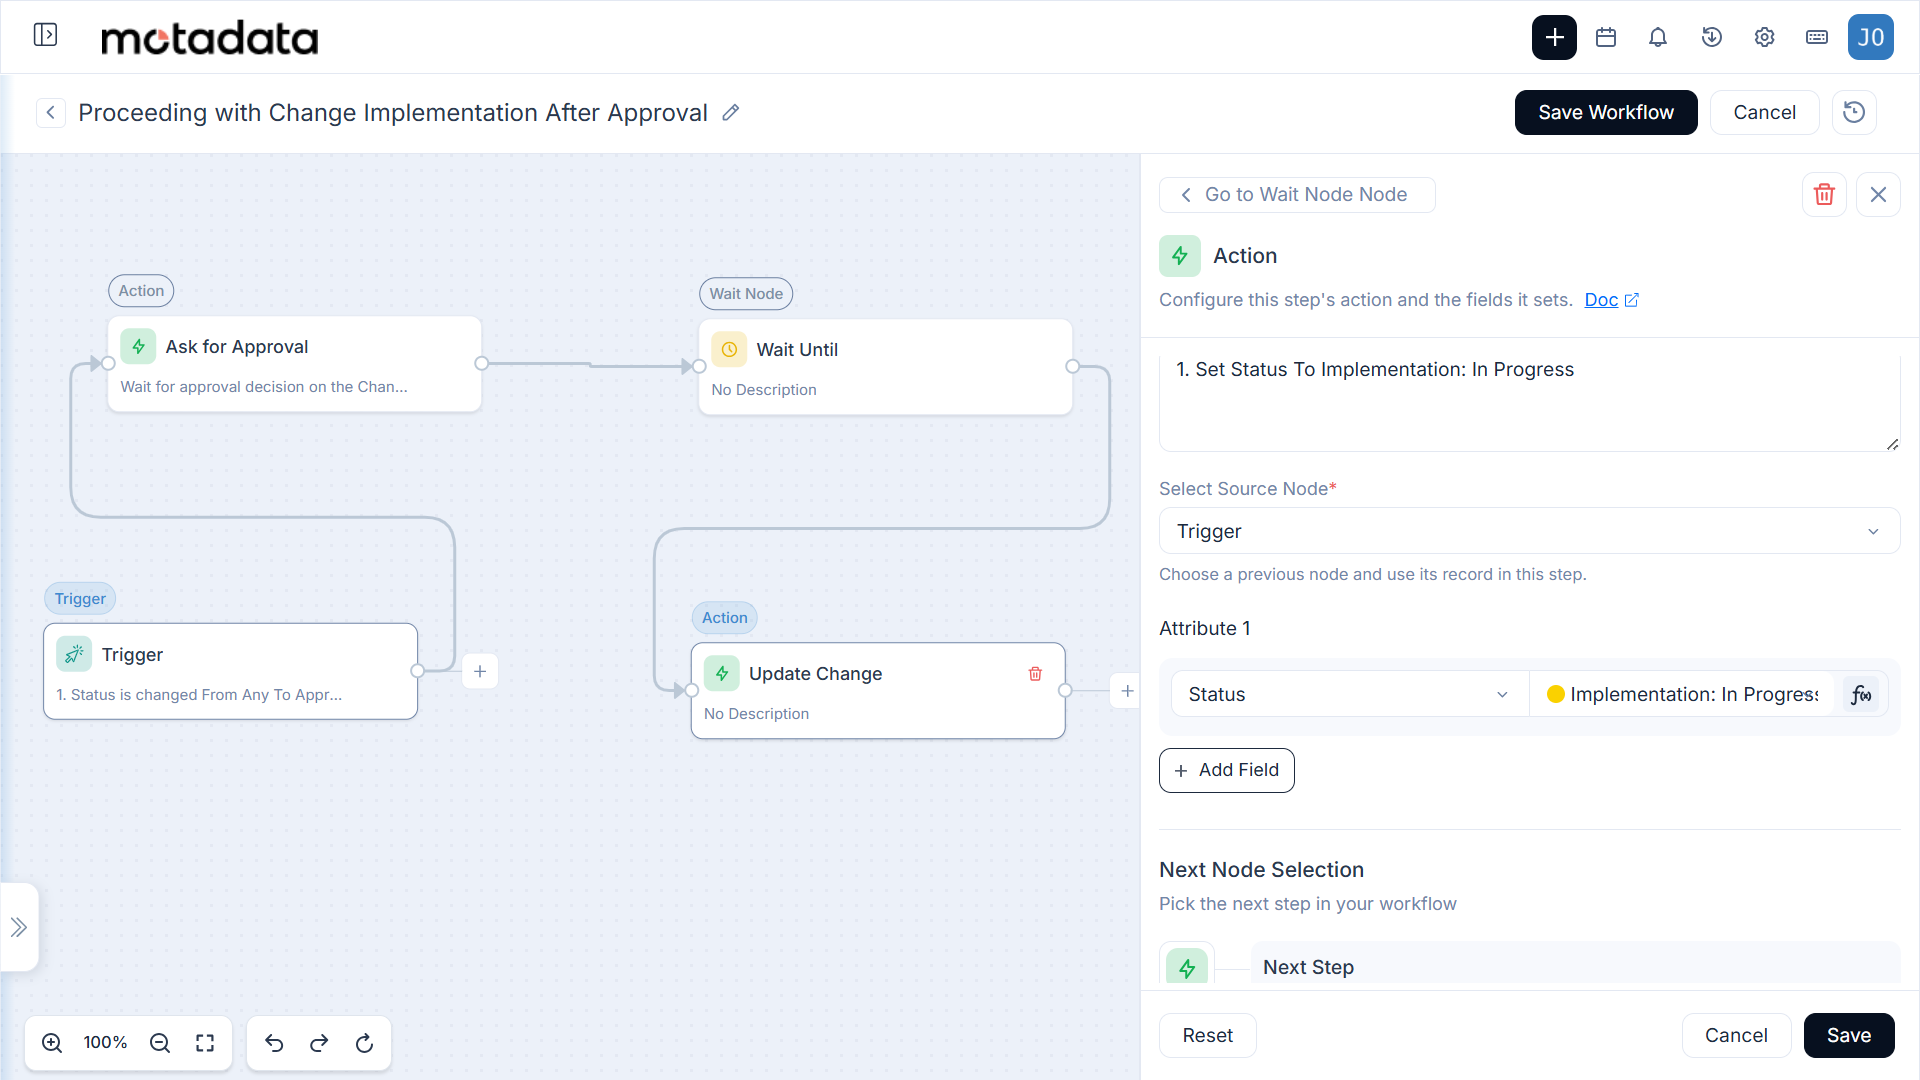1920x1080 pixels.
Task: Click the black plus create button
Action: tap(1554, 37)
